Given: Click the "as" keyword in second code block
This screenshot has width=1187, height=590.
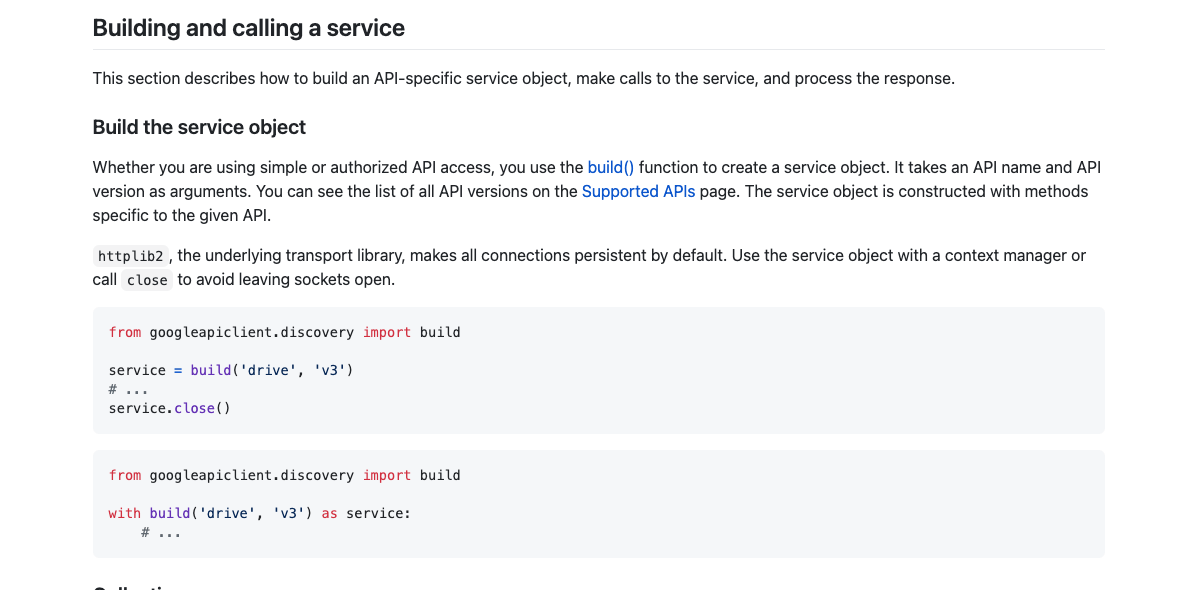Looking at the screenshot, I should pos(329,513).
